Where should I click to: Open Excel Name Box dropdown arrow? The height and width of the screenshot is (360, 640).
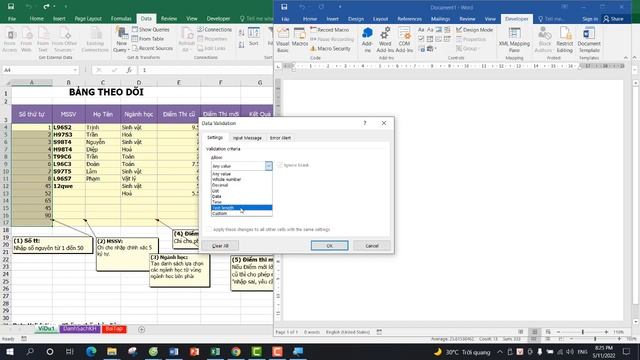(75, 70)
